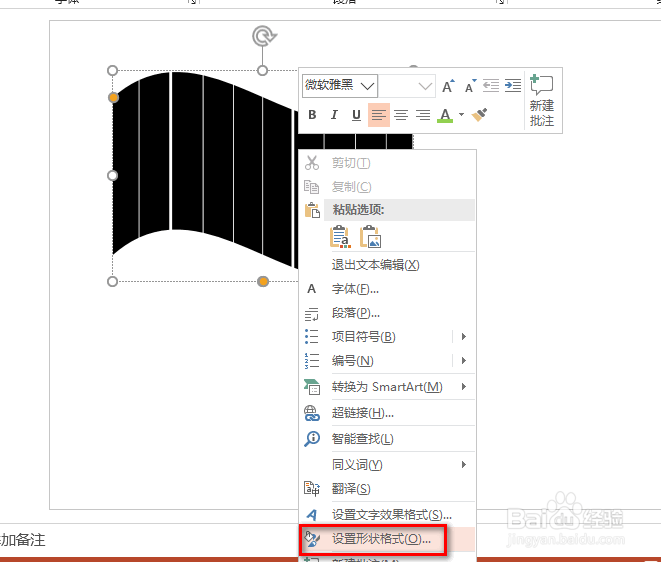
Task: Click 转换为 SmartArt(M) entry
Action: pyautogui.click(x=387, y=387)
